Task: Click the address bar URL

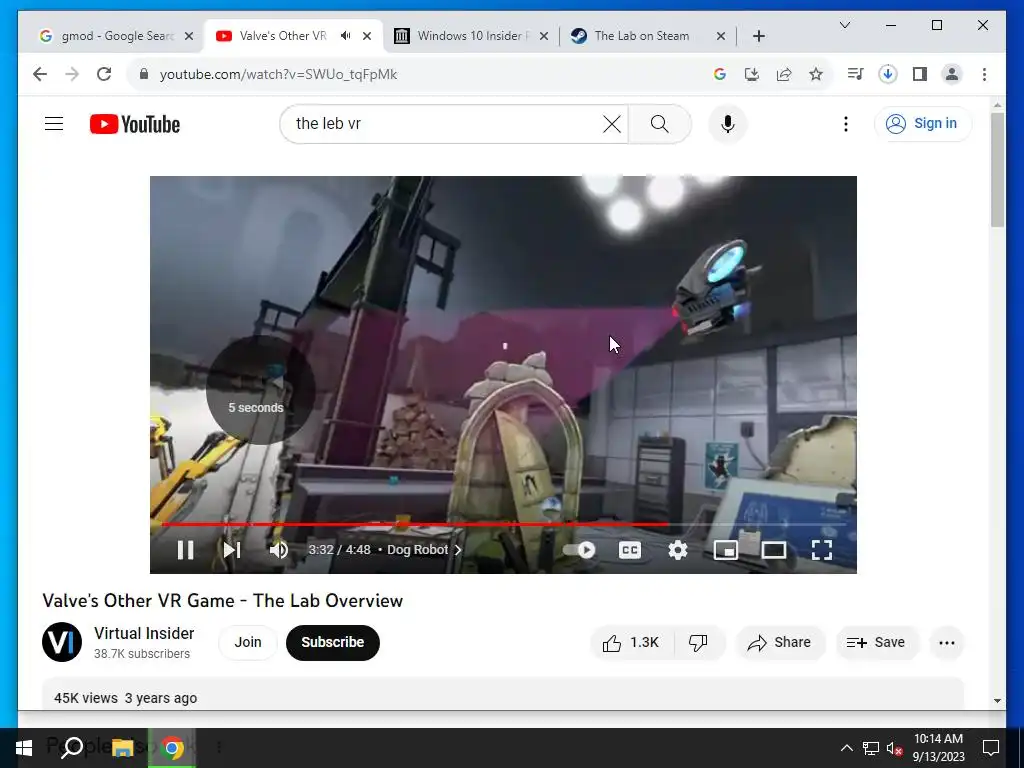Action: (278, 74)
